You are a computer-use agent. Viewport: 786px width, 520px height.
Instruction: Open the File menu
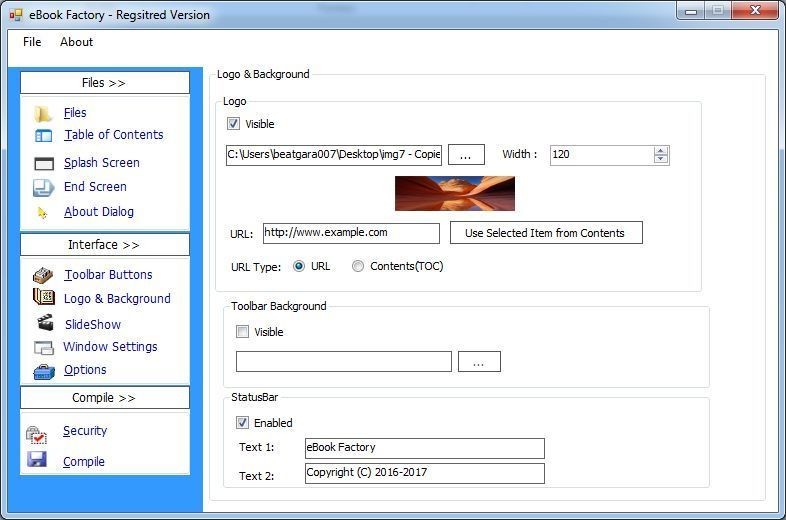tap(32, 42)
